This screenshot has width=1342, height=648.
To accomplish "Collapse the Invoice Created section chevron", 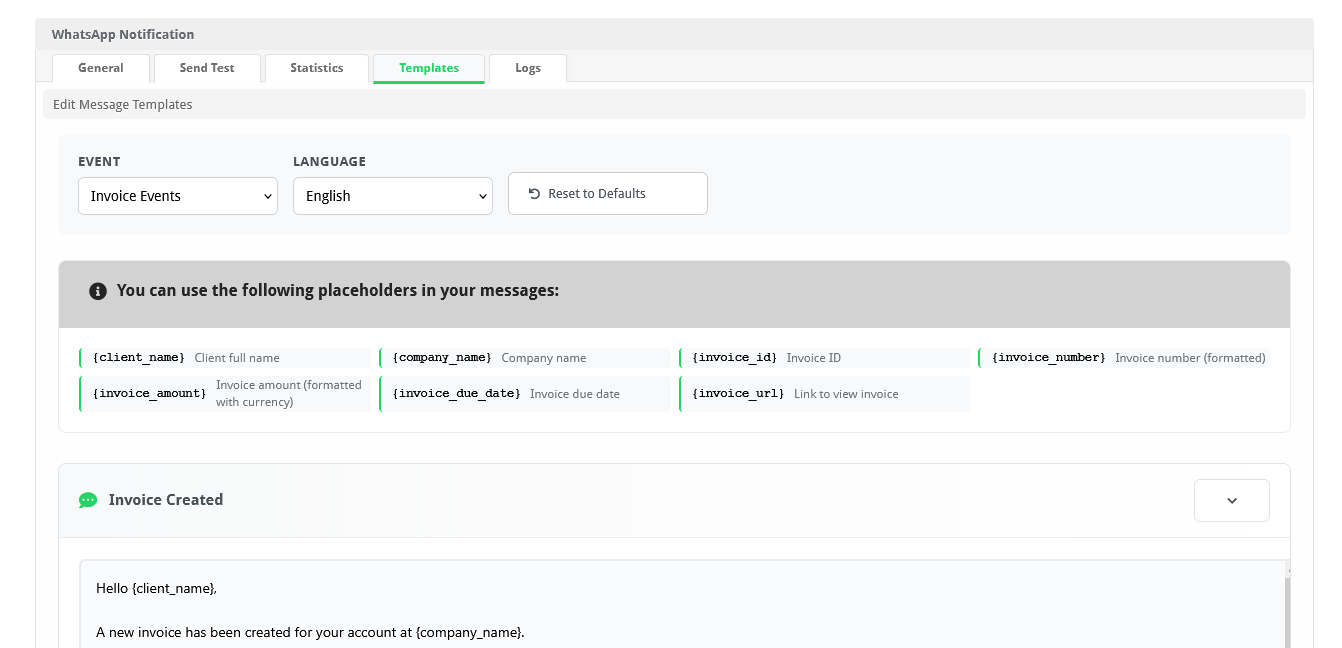I will (1231, 500).
